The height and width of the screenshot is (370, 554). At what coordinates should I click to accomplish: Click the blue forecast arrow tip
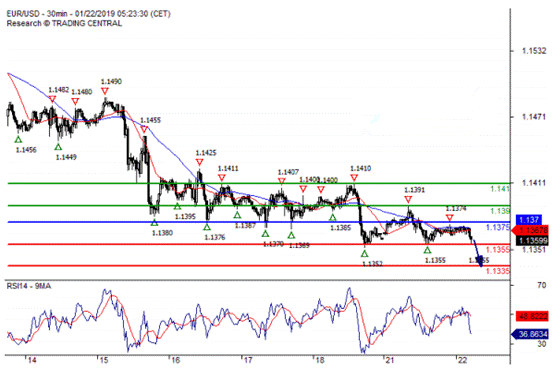point(480,263)
